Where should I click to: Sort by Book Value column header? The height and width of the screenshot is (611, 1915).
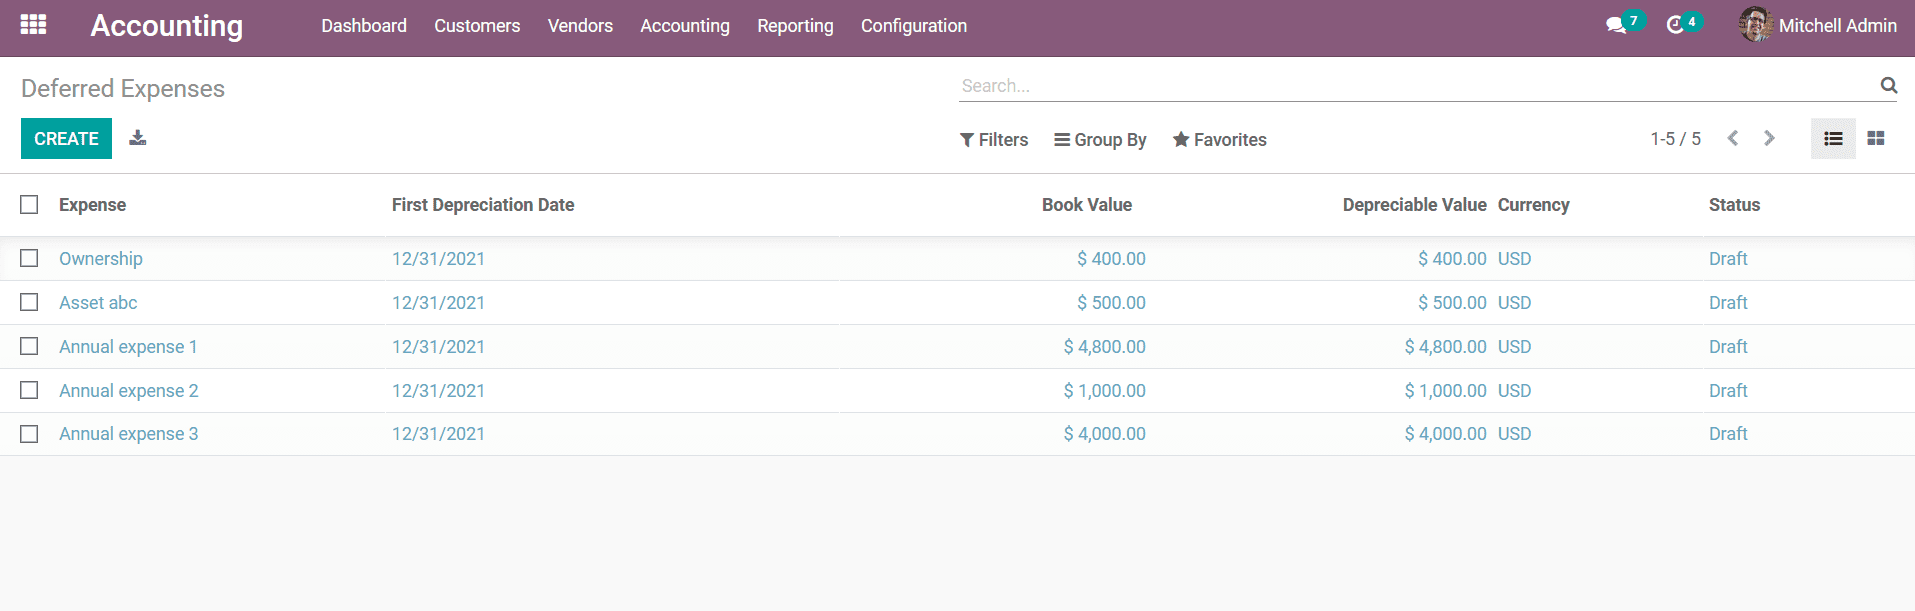(x=1087, y=205)
